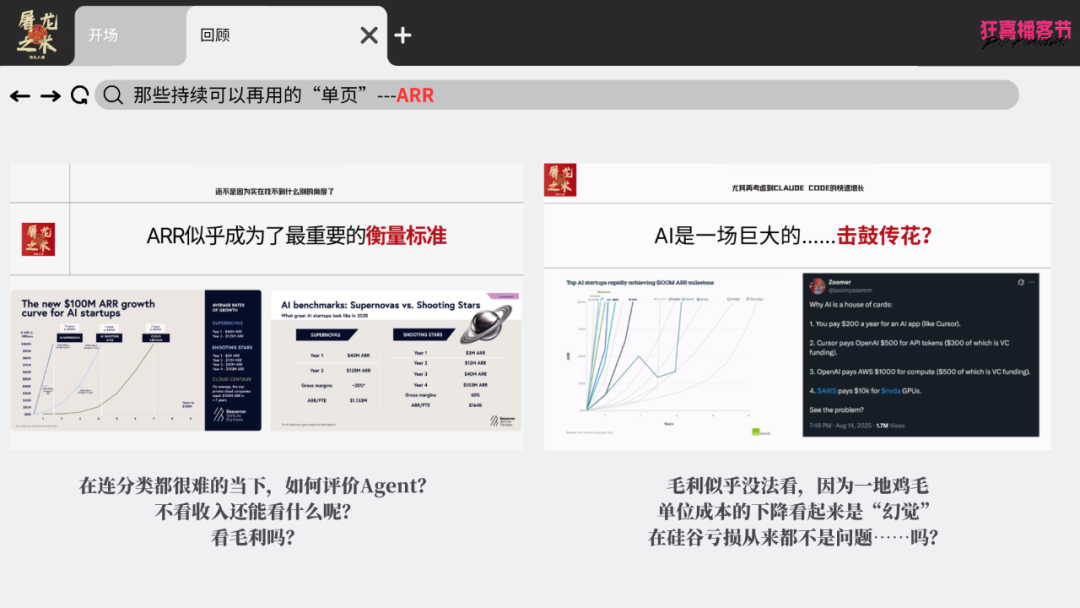The width and height of the screenshot is (1080, 608).
Task: Click the $nvda link in the tweet
Action: [x=891, y=390]
